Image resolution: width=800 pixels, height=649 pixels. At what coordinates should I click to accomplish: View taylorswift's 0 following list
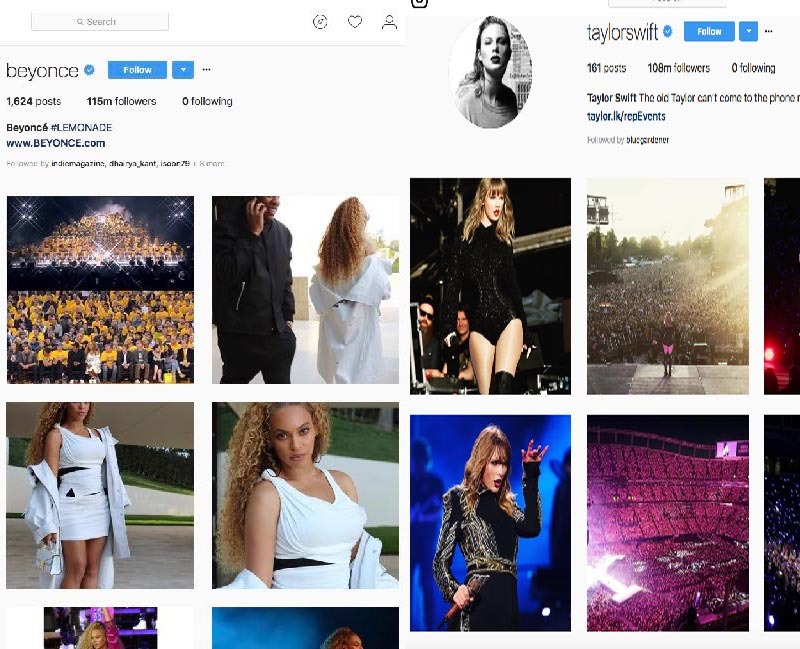[754, 68]
